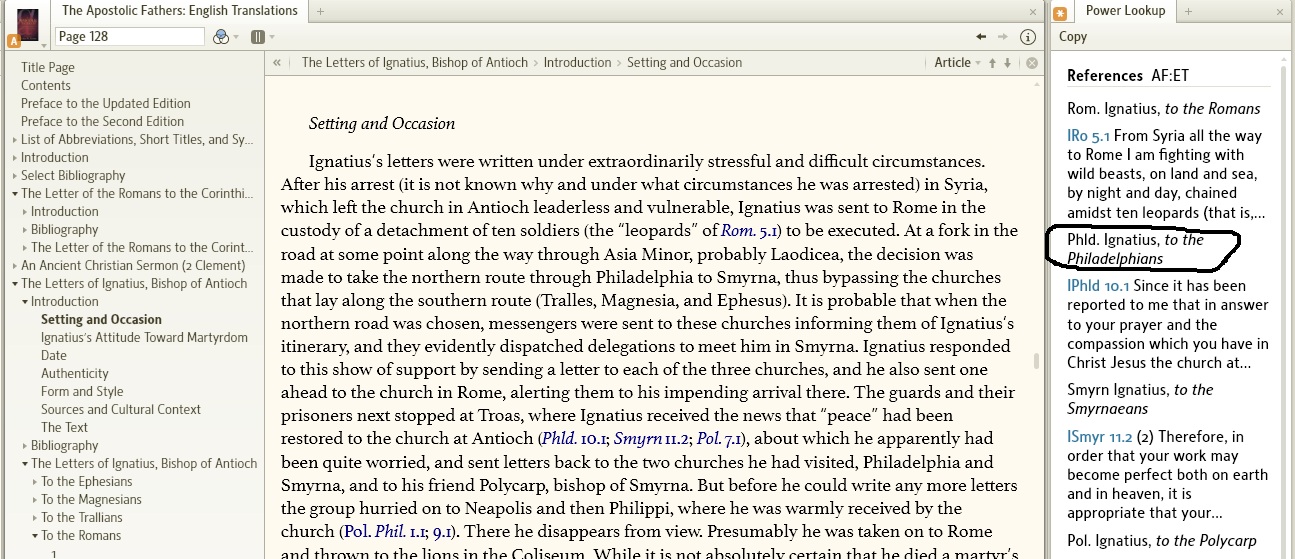Select Sources and Cultural Context section
Image resolution: width=1295 pixels, height=559 pixels.
click(121, 410)
